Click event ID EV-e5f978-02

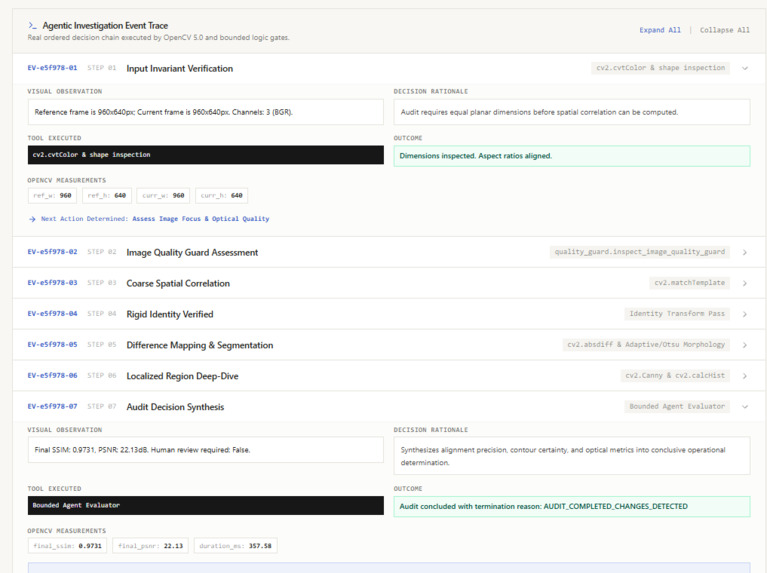(52, 252)
